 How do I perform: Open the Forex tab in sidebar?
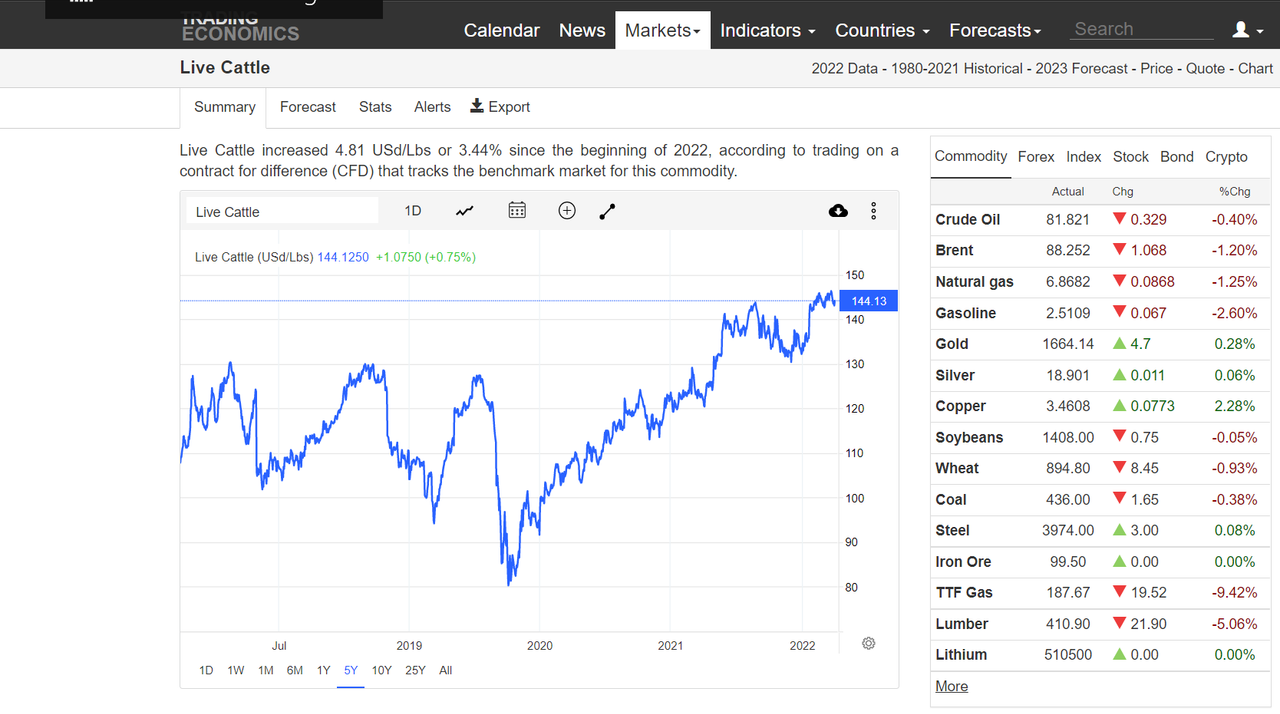click(x=1036, y=156)
